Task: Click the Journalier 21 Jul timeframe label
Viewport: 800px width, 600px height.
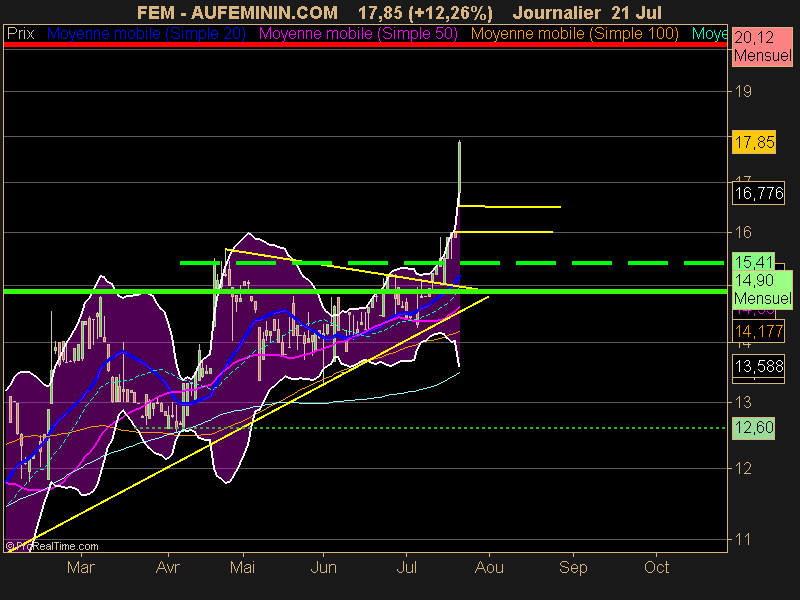Action: click(x=587, y=12)
